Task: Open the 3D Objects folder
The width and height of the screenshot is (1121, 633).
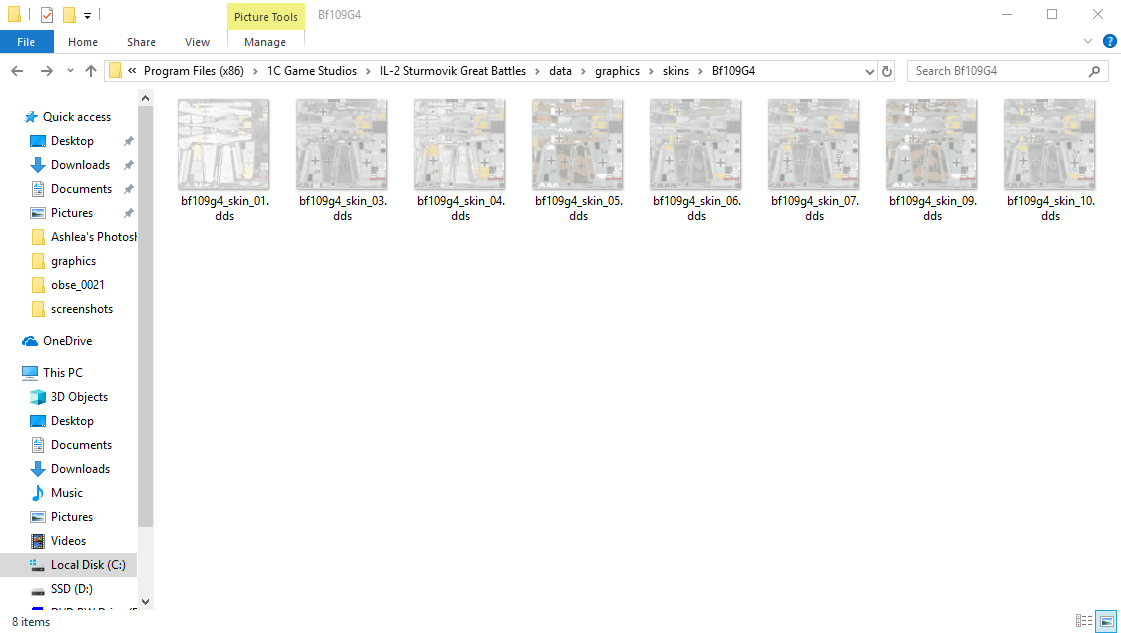Action: (79, 397)
